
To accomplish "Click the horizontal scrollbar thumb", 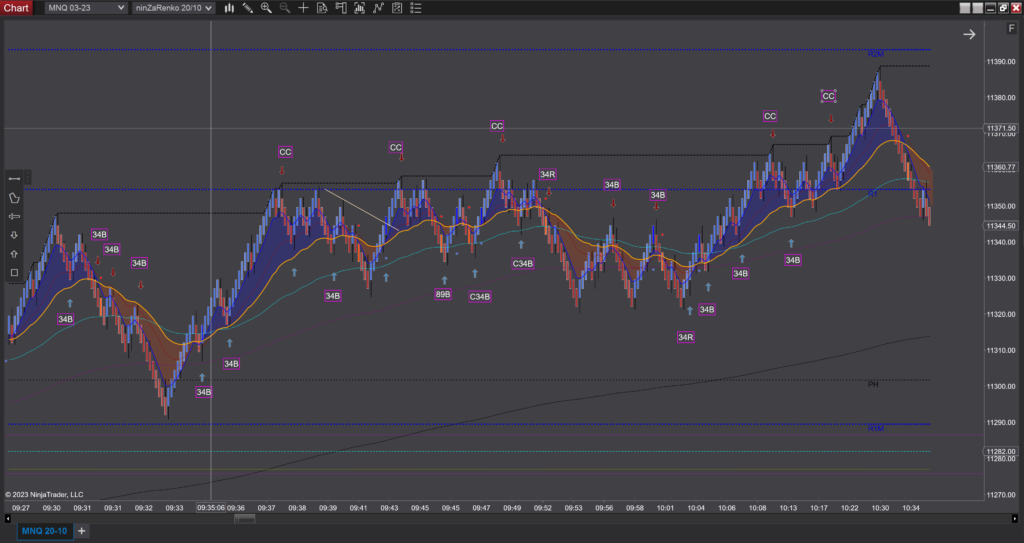I will coord(244,519).
